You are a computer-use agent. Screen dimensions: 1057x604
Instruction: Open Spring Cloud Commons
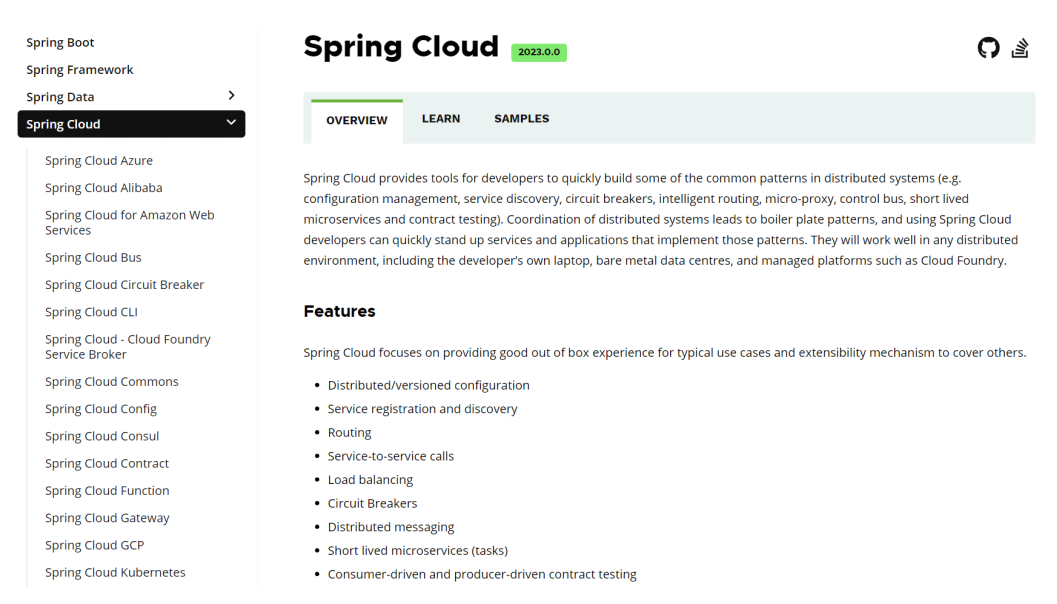coord(112,382)
